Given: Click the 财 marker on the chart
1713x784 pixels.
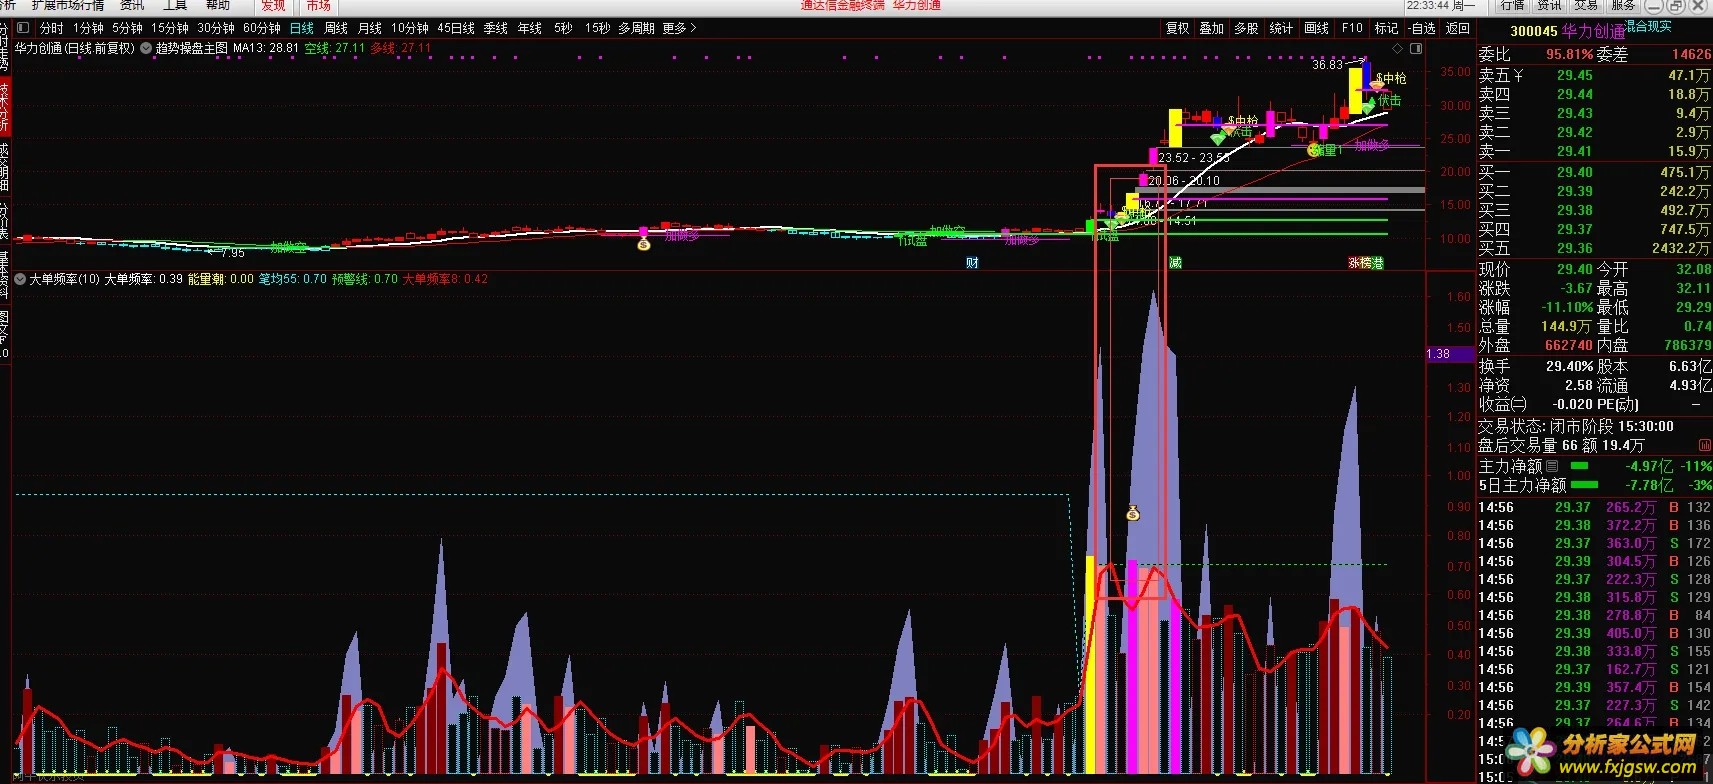Looking at the screenshot, I should pyautogui.click(x=972, y=263).
